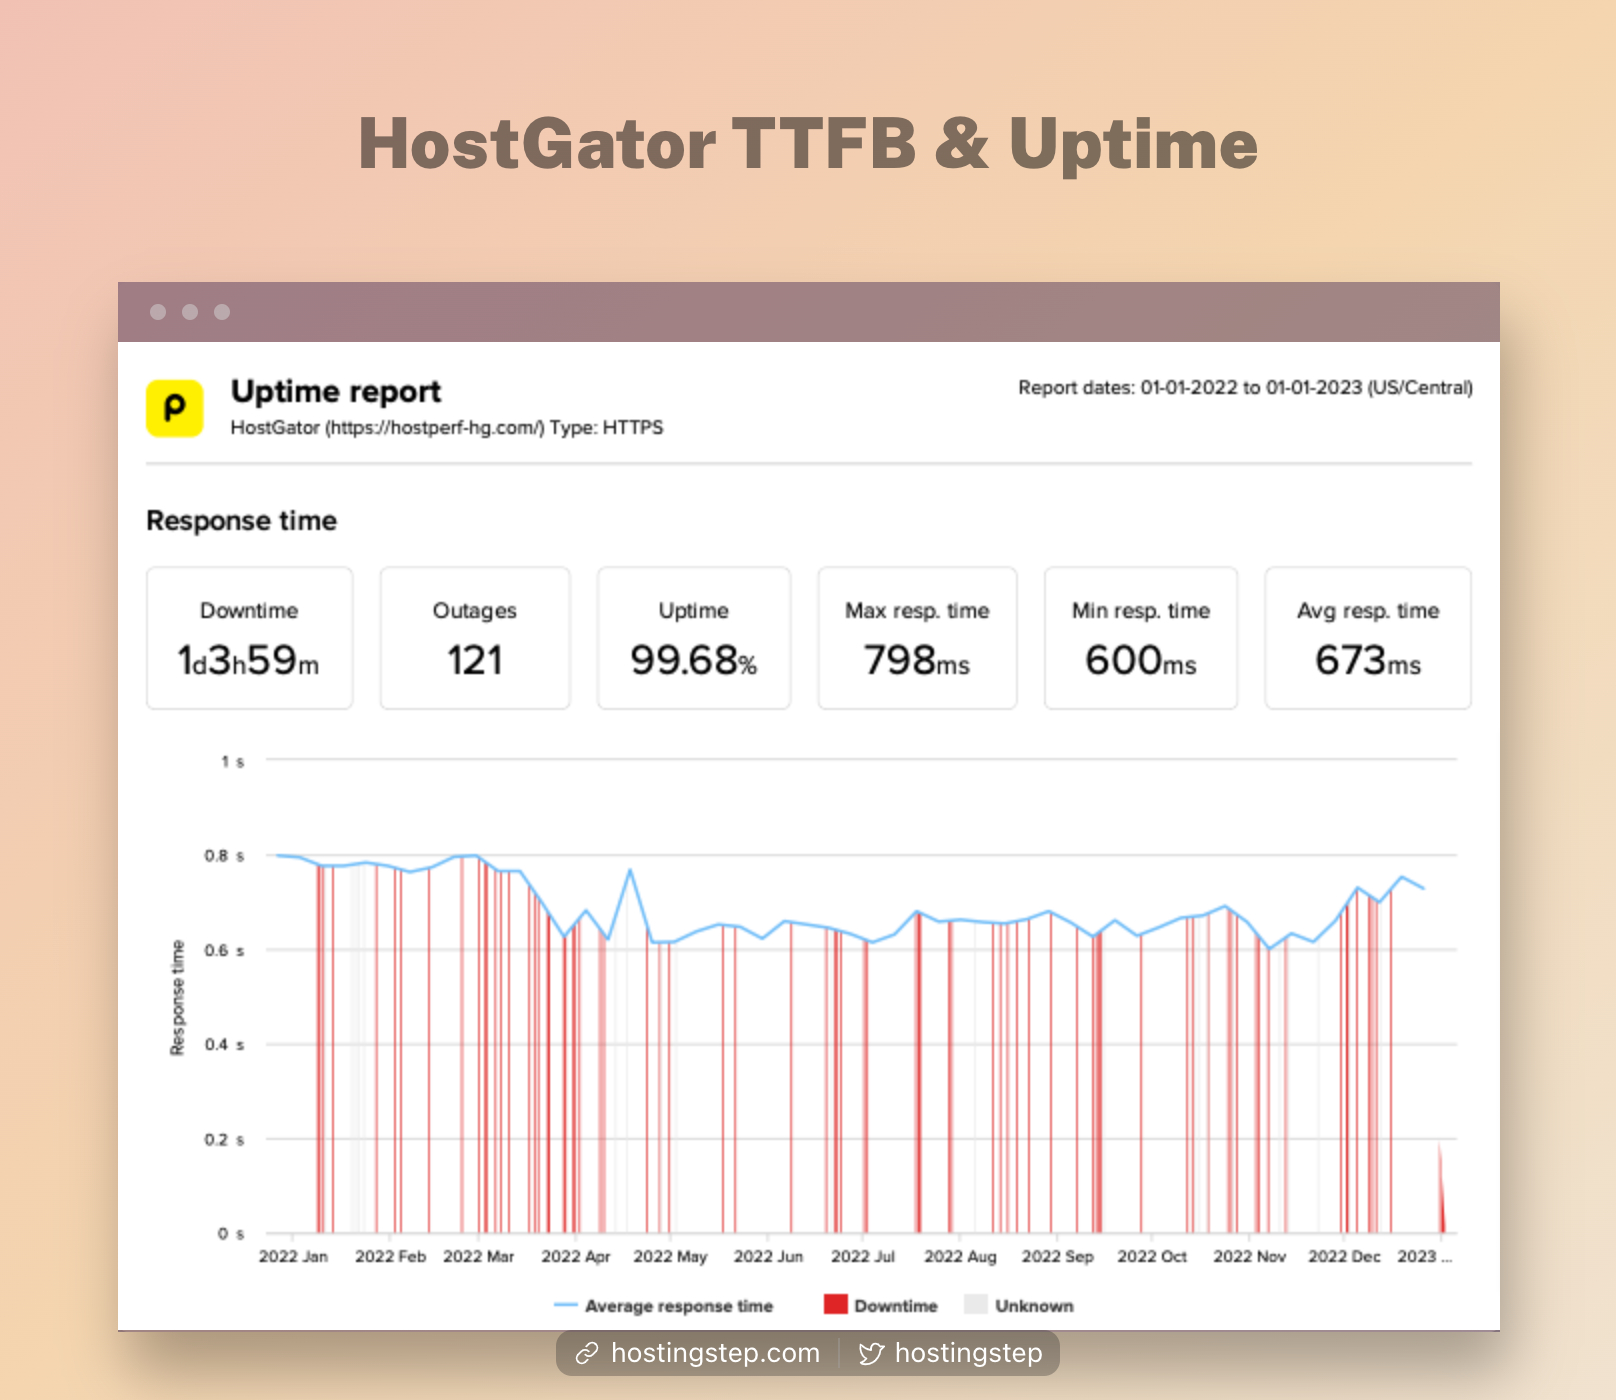Image resolution: width=1616 pixels, height=1400 pixels.
Task: Click the 2022 Jul axis label
Action: coord(863,1256)
